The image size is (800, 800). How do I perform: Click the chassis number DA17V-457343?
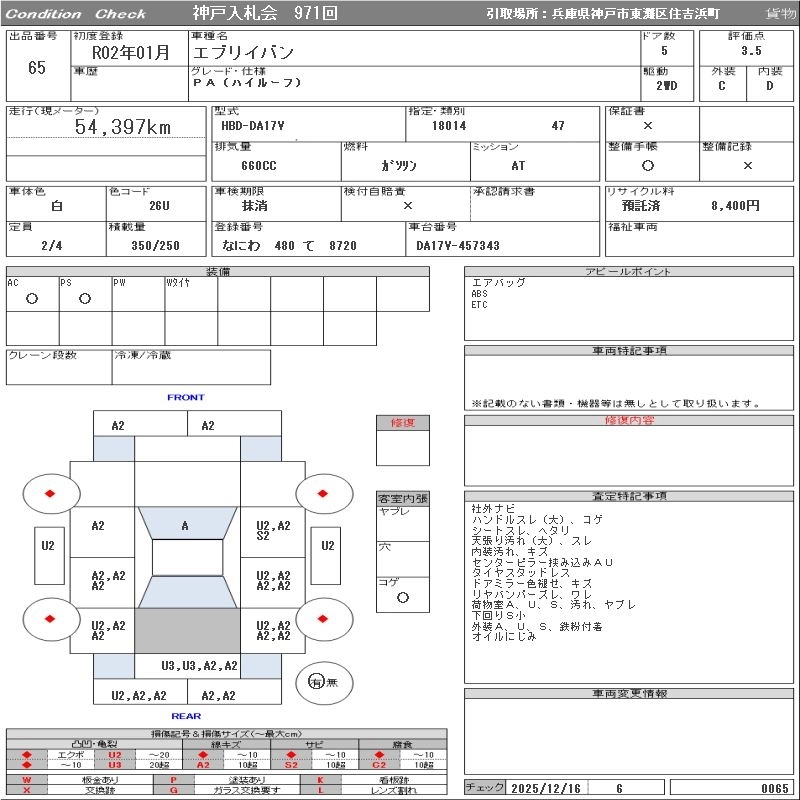click(x=458, y=245)
